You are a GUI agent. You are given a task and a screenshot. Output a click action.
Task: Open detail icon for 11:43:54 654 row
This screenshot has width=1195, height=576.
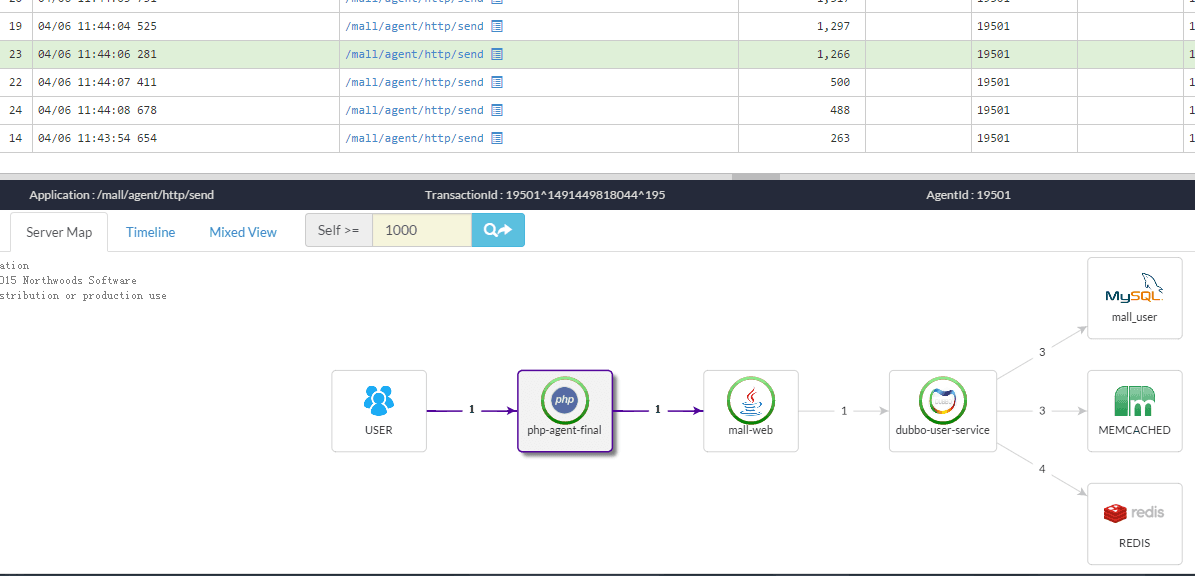[x=497, y=138]
